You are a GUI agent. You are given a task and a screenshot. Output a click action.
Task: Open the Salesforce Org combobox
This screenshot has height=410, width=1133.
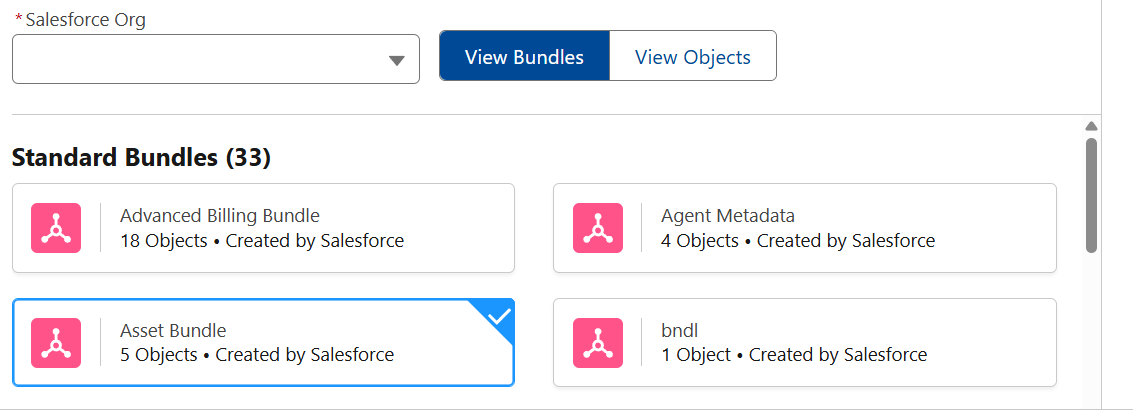[200, 60]
